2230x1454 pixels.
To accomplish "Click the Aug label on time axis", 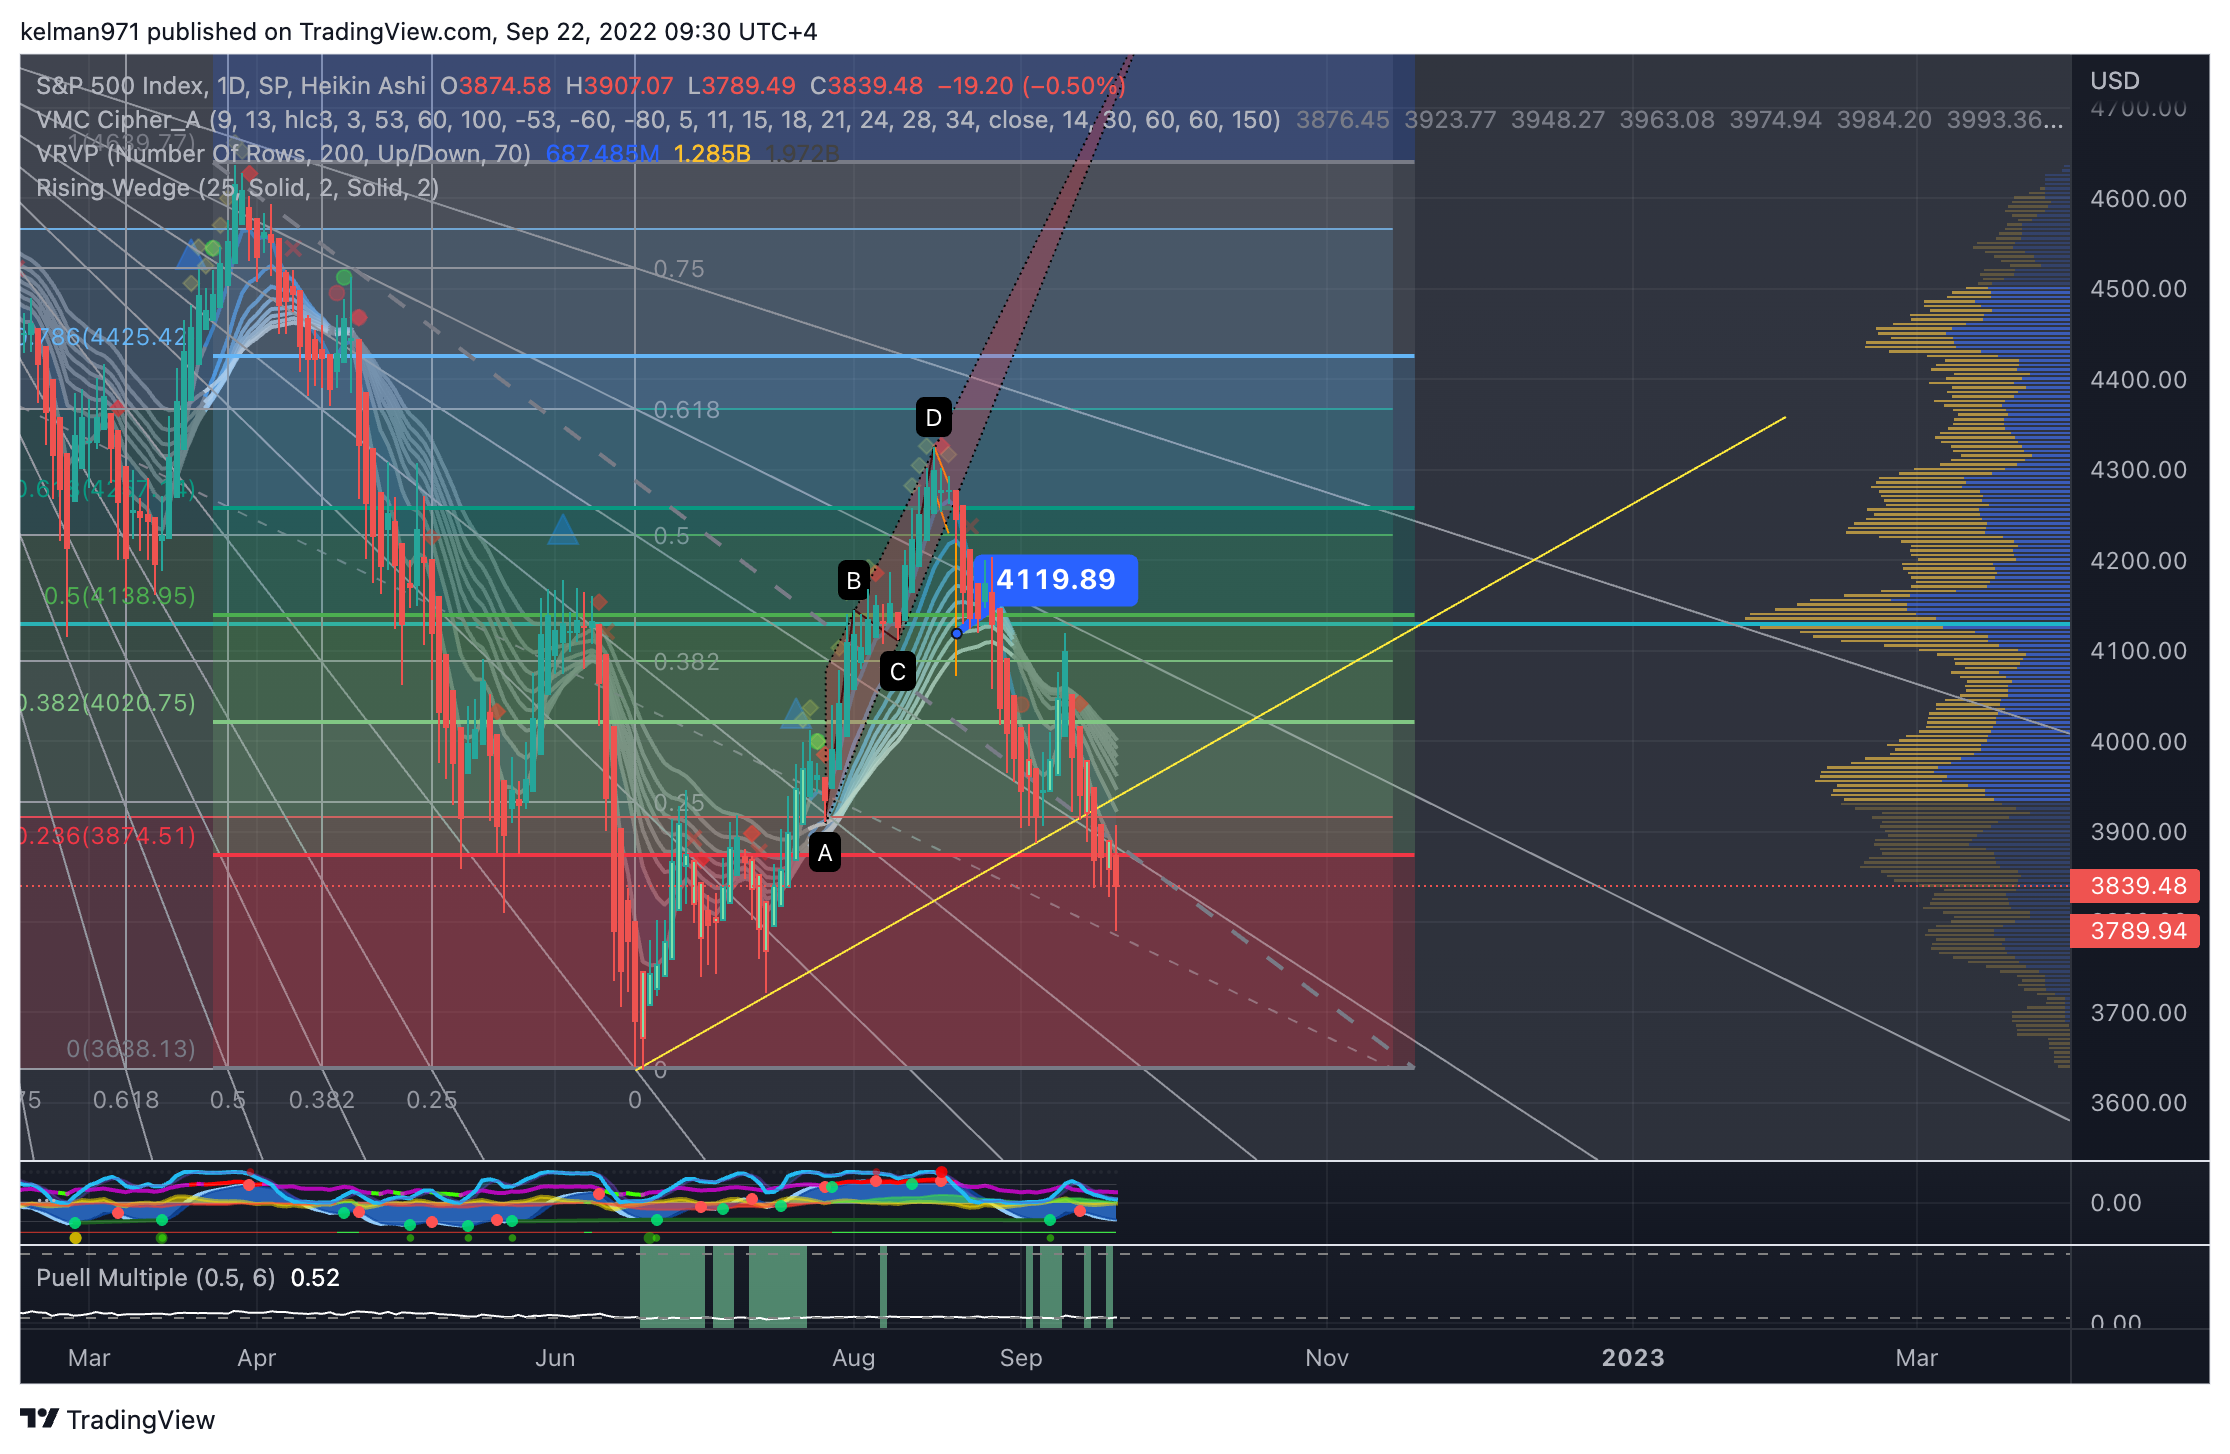I will pyautogui.click(x=854, y=1358).
